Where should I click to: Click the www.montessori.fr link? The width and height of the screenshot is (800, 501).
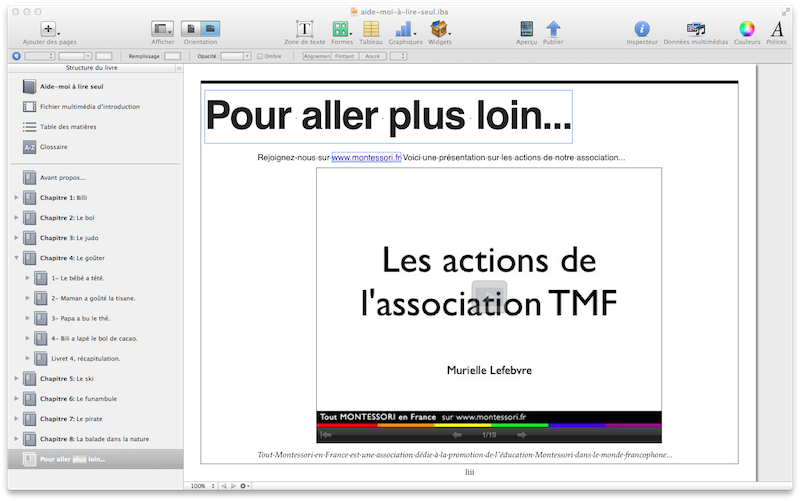coord(366,157)
